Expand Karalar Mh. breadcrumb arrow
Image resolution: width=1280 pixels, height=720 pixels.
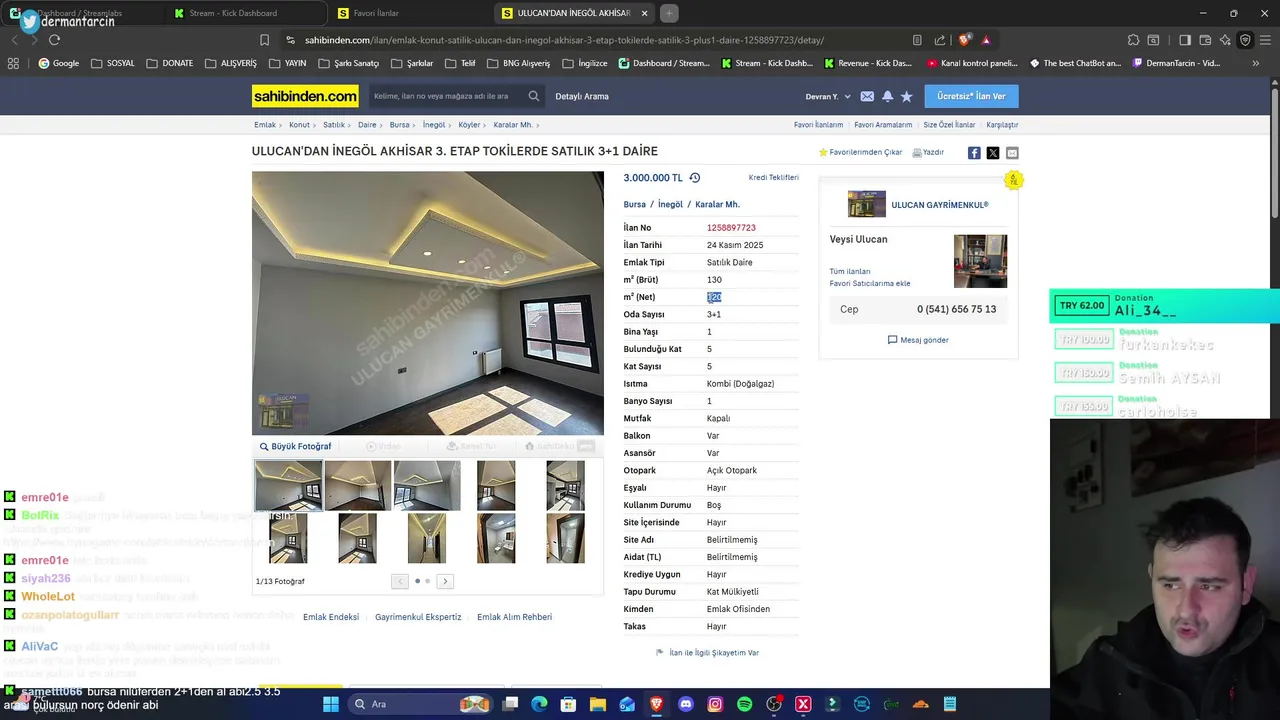538,125
